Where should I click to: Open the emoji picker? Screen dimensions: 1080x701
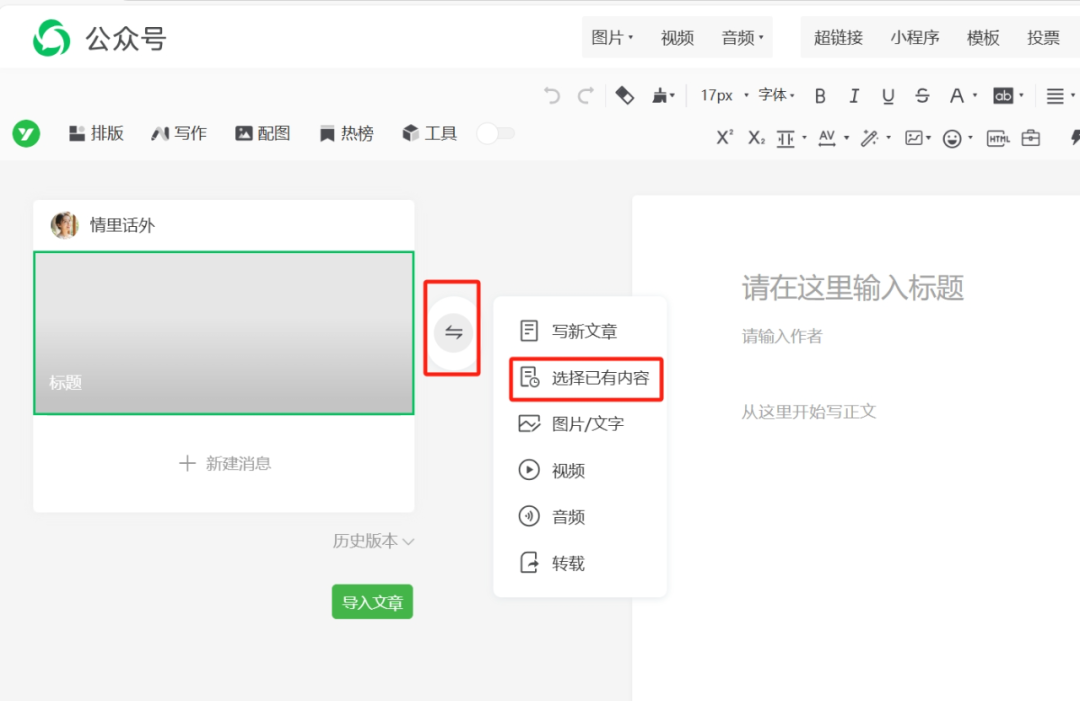pos(952,139)
